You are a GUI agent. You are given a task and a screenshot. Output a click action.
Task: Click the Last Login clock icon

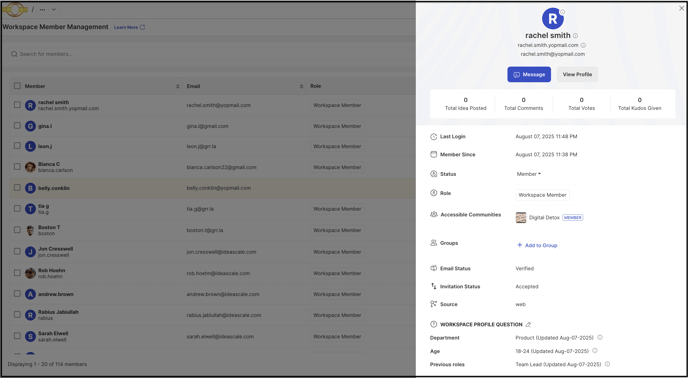[x=434, y=137]
